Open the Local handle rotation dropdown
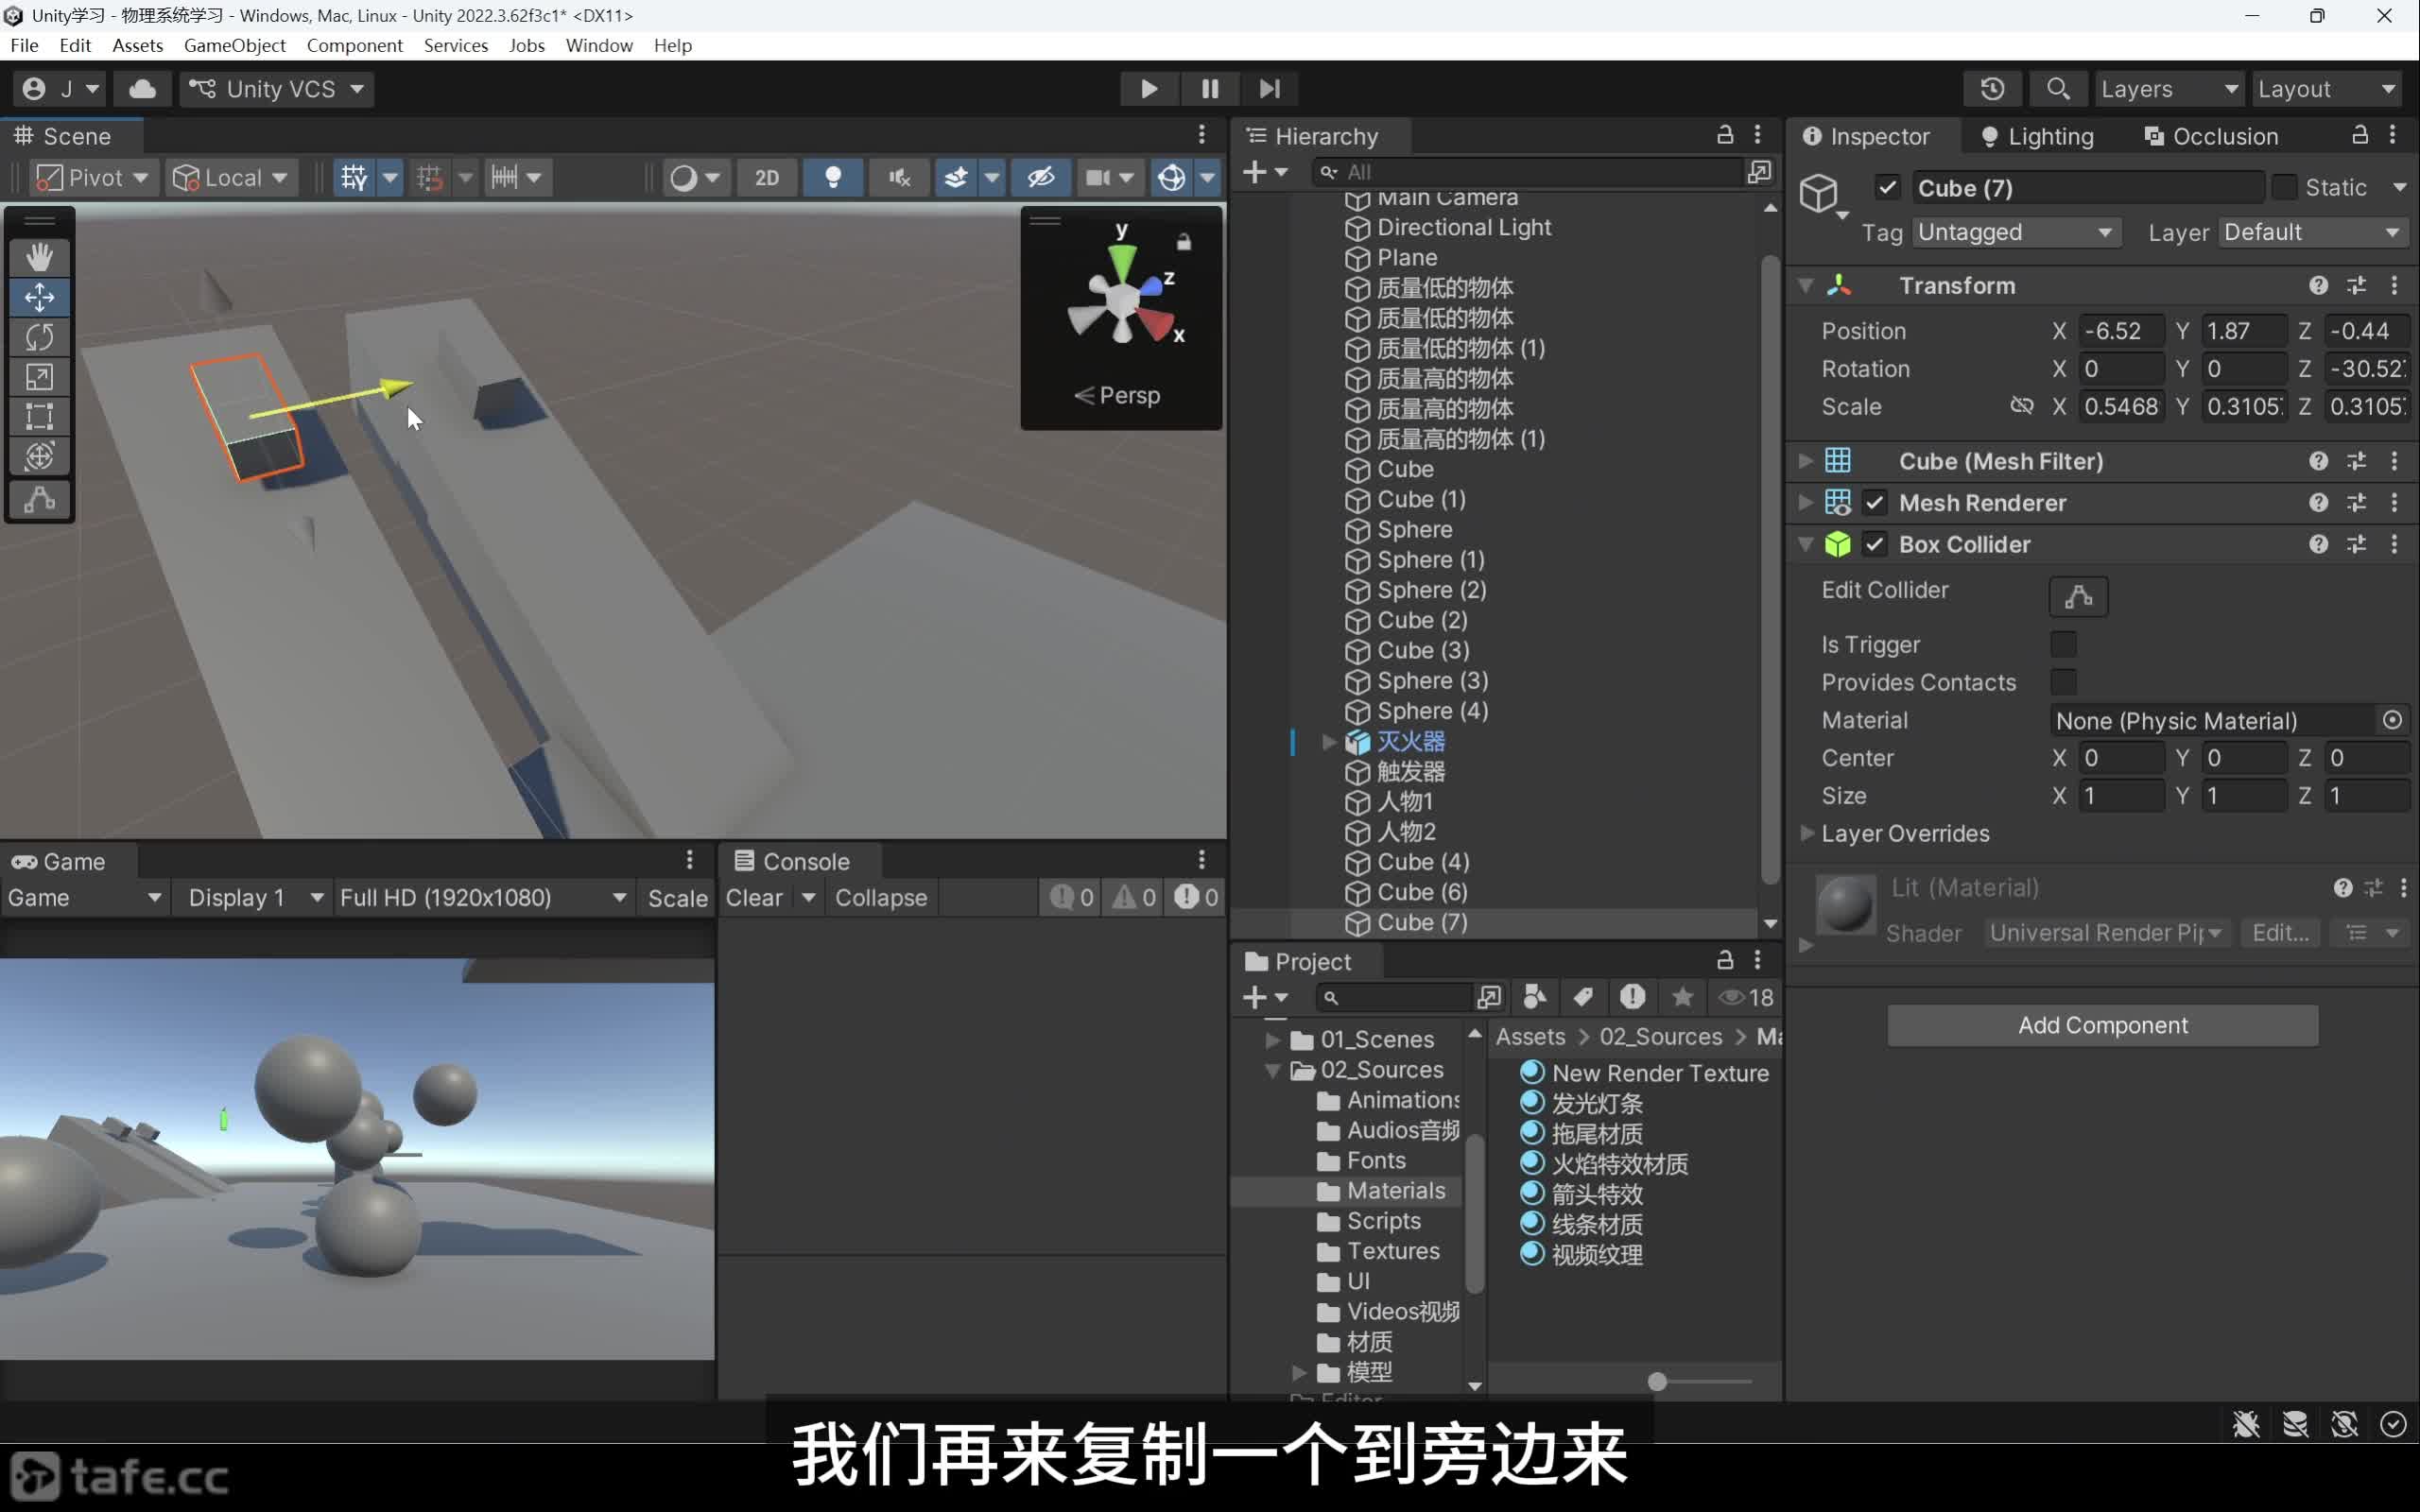 point(231,178)
